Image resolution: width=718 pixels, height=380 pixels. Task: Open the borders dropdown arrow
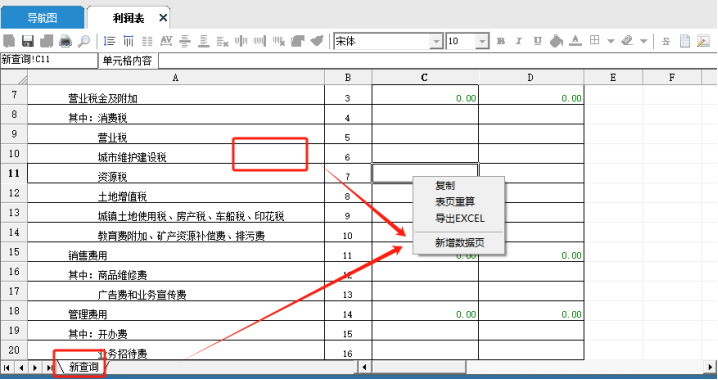point(610,41)
